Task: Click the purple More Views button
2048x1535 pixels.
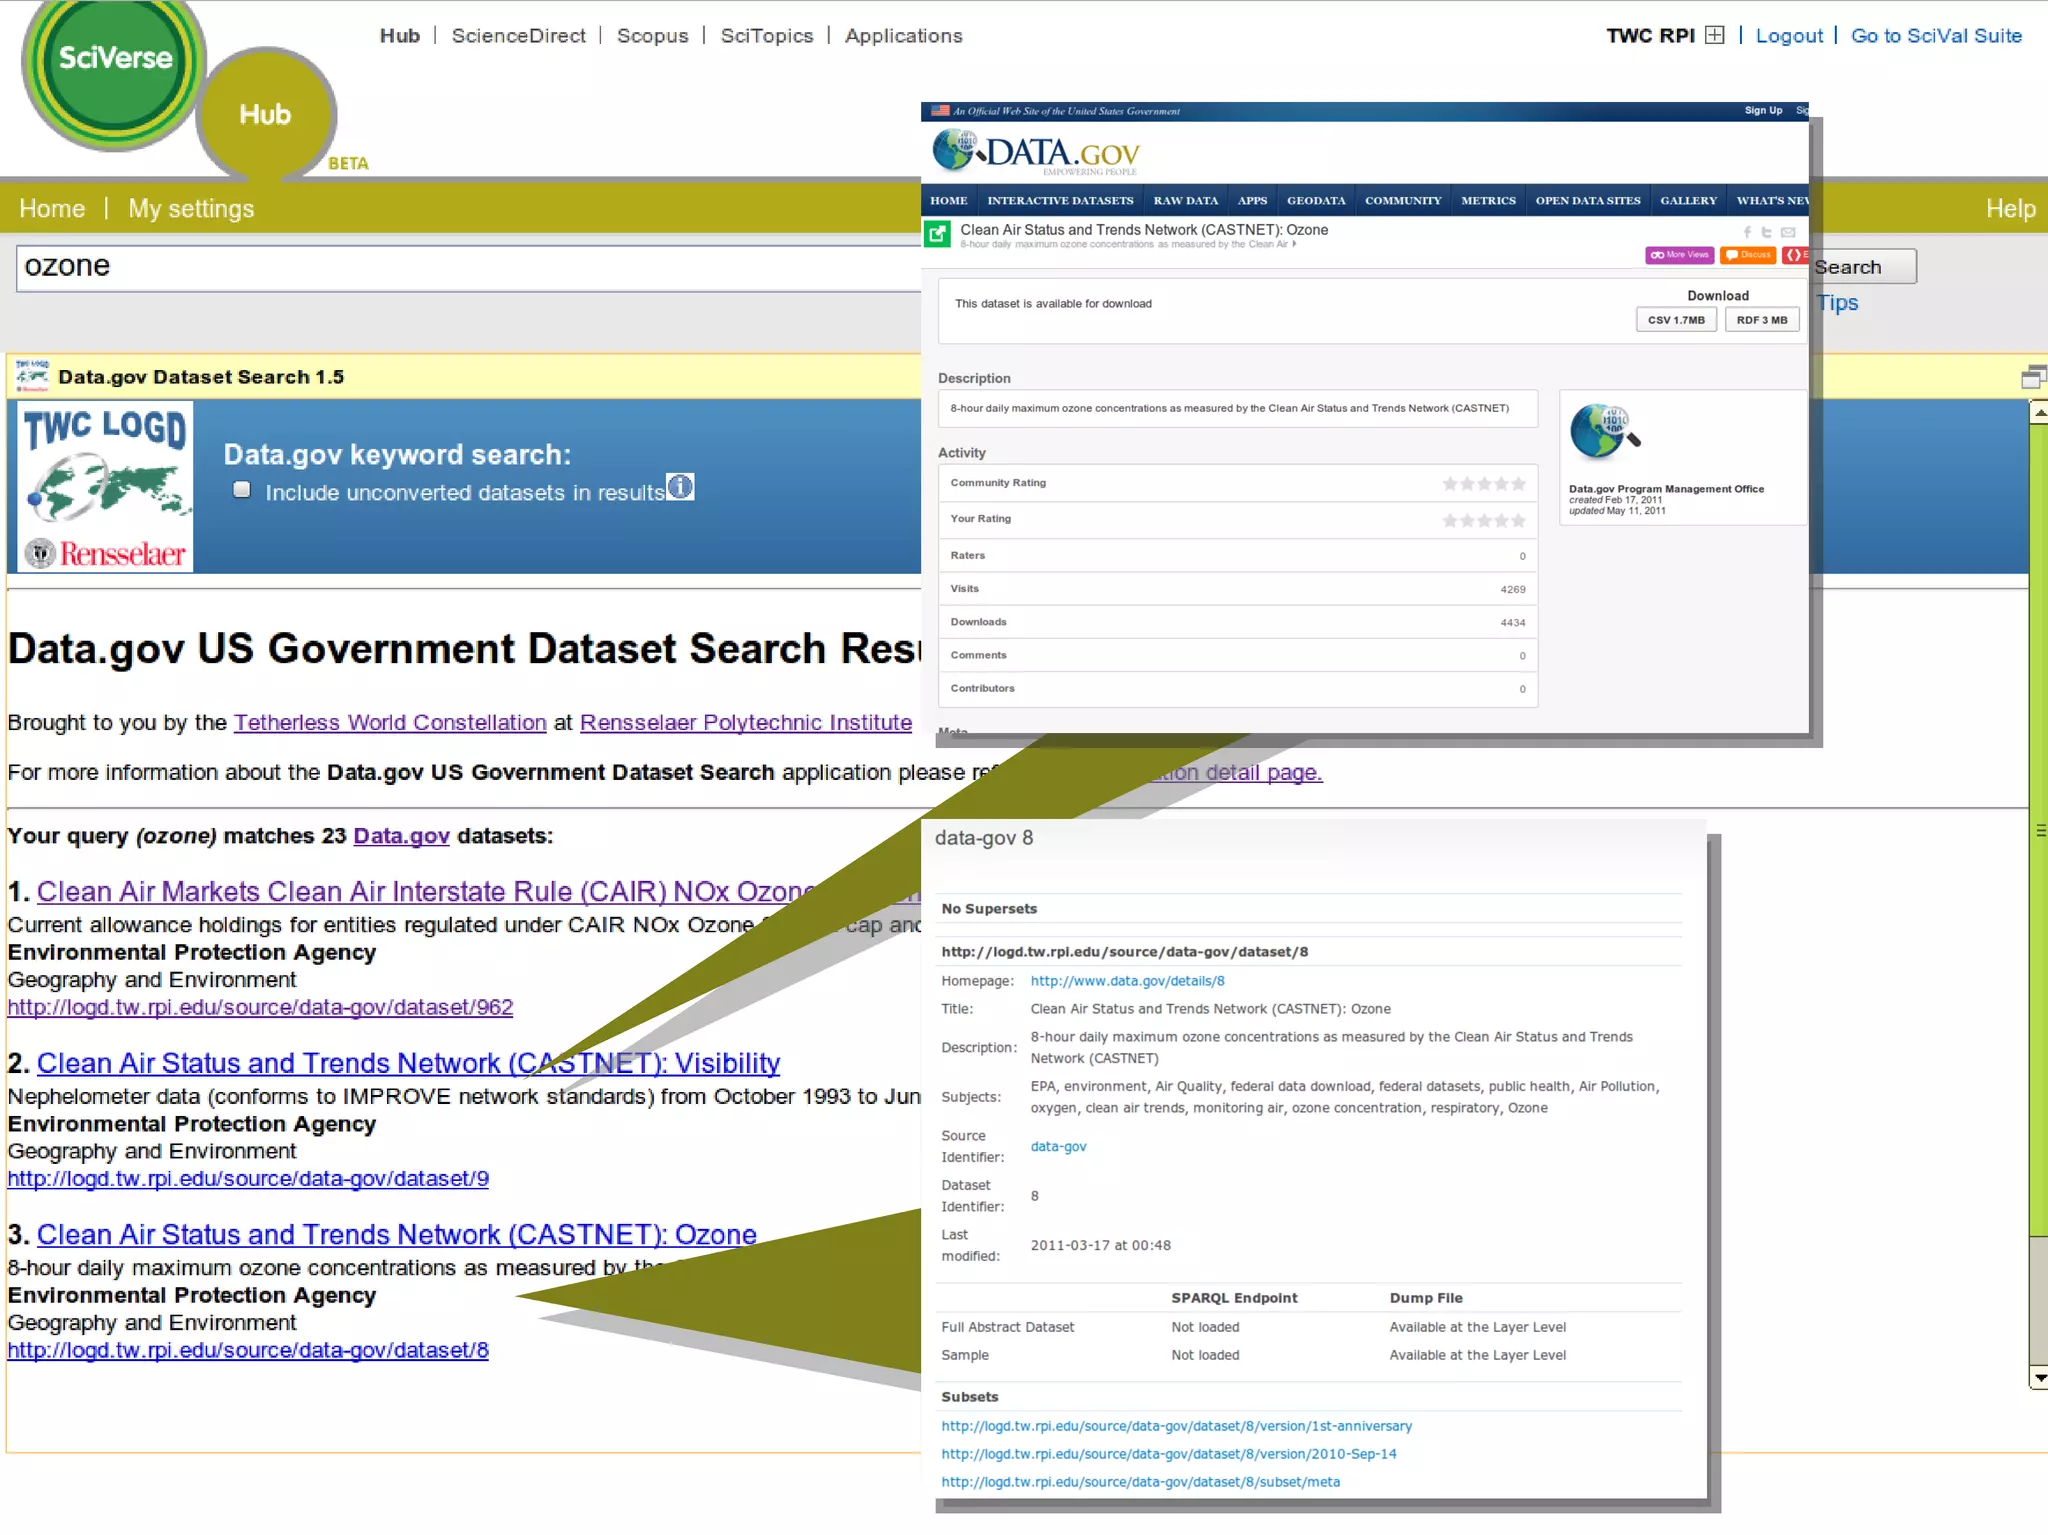Action: 1679,255
